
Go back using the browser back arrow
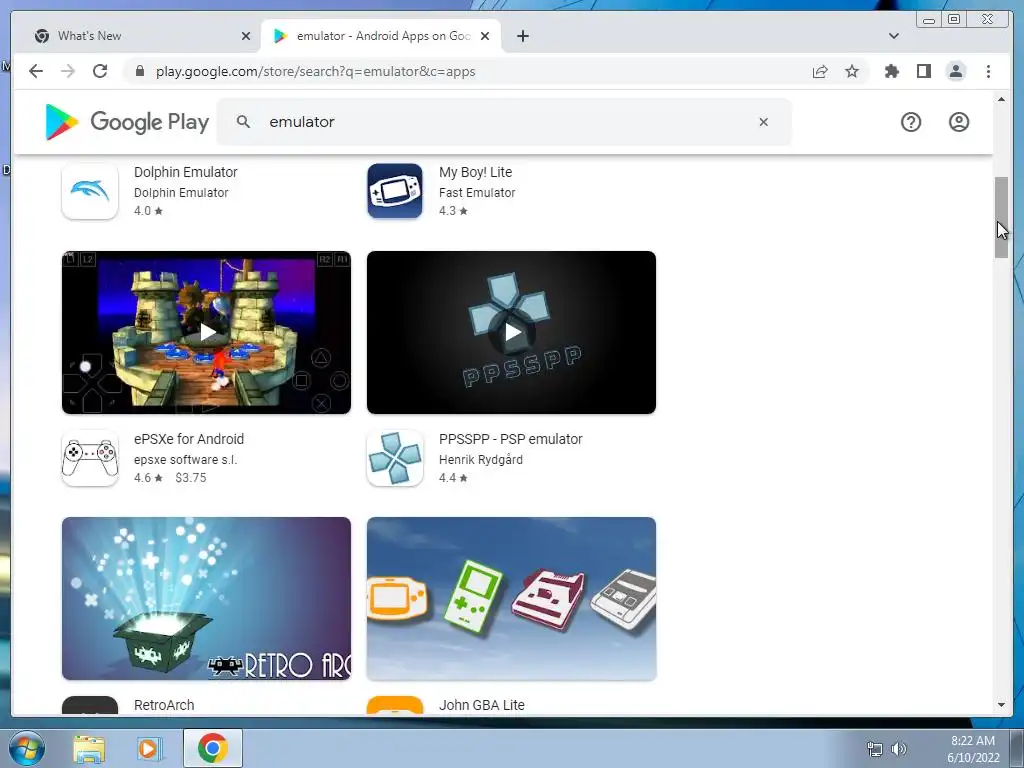tap(36, 71)
